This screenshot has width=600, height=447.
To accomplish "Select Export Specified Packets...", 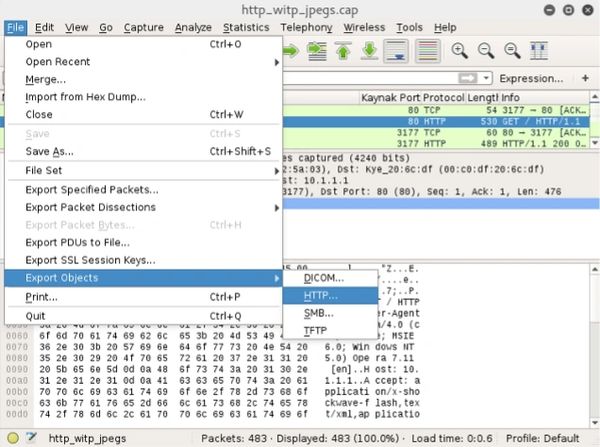I will click(143, 190).
